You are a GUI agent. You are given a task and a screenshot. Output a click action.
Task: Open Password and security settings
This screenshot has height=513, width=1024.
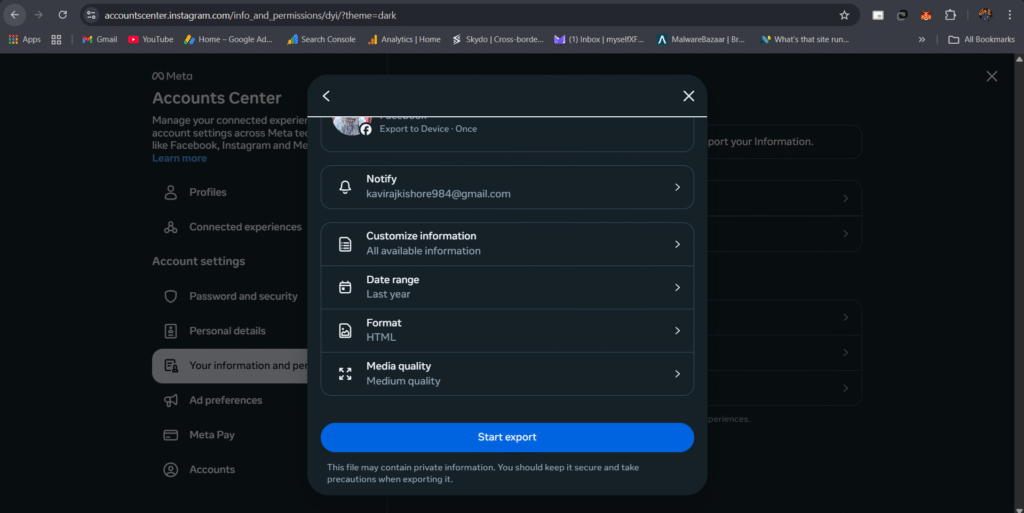229,296
